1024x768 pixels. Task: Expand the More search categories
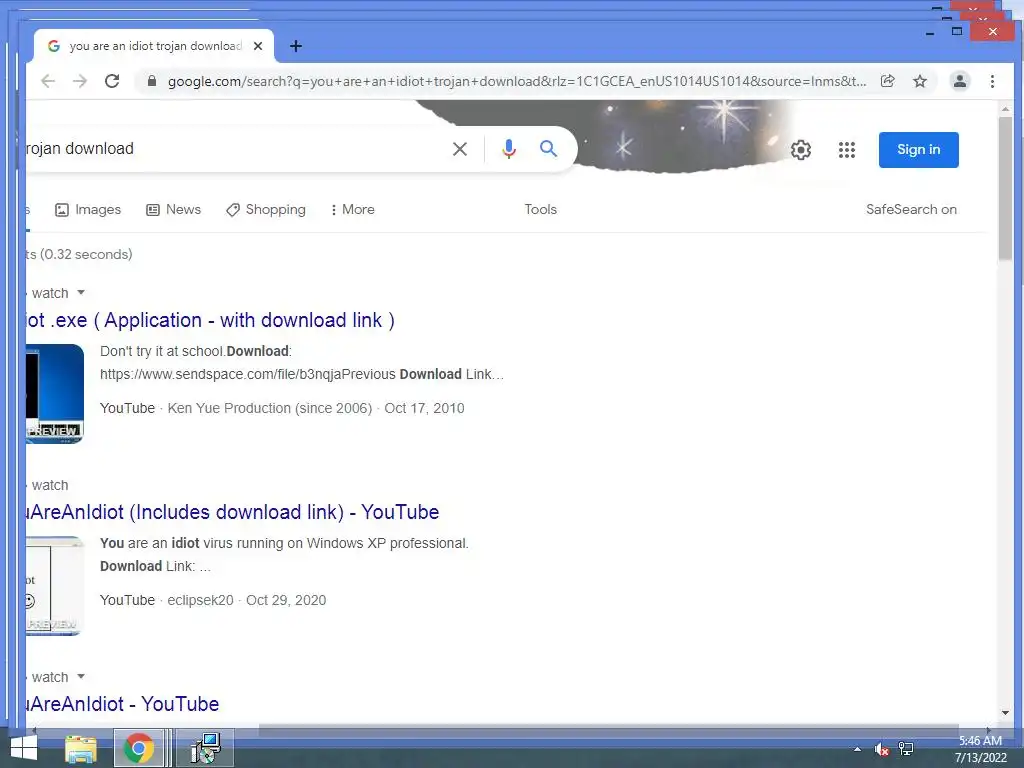click(353, 210)
